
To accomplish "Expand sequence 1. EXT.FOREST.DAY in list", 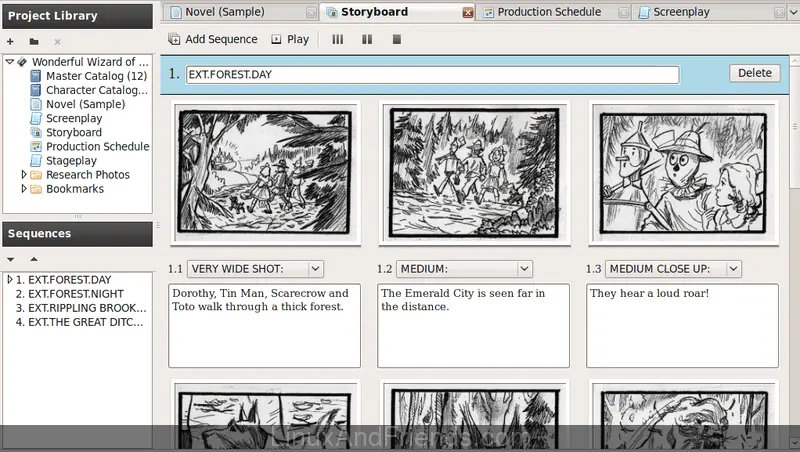I will 9,280.
